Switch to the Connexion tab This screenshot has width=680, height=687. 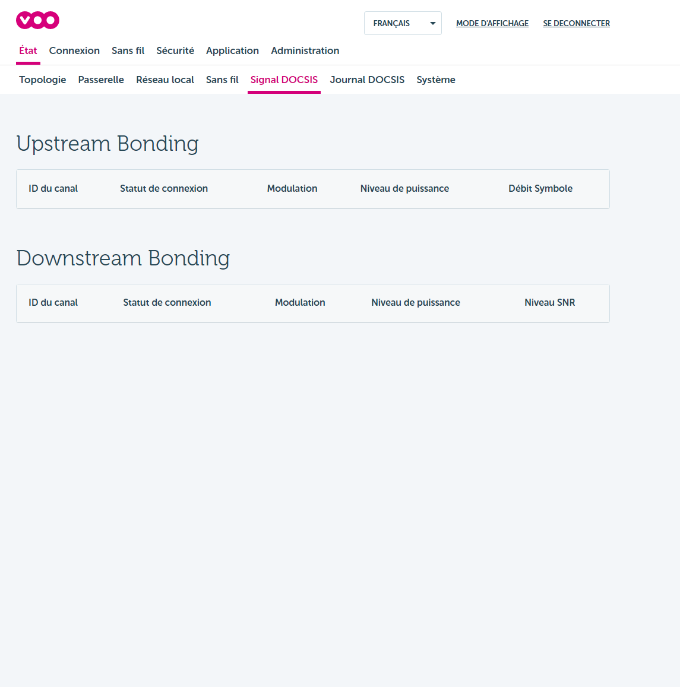(x=74, y=51)
